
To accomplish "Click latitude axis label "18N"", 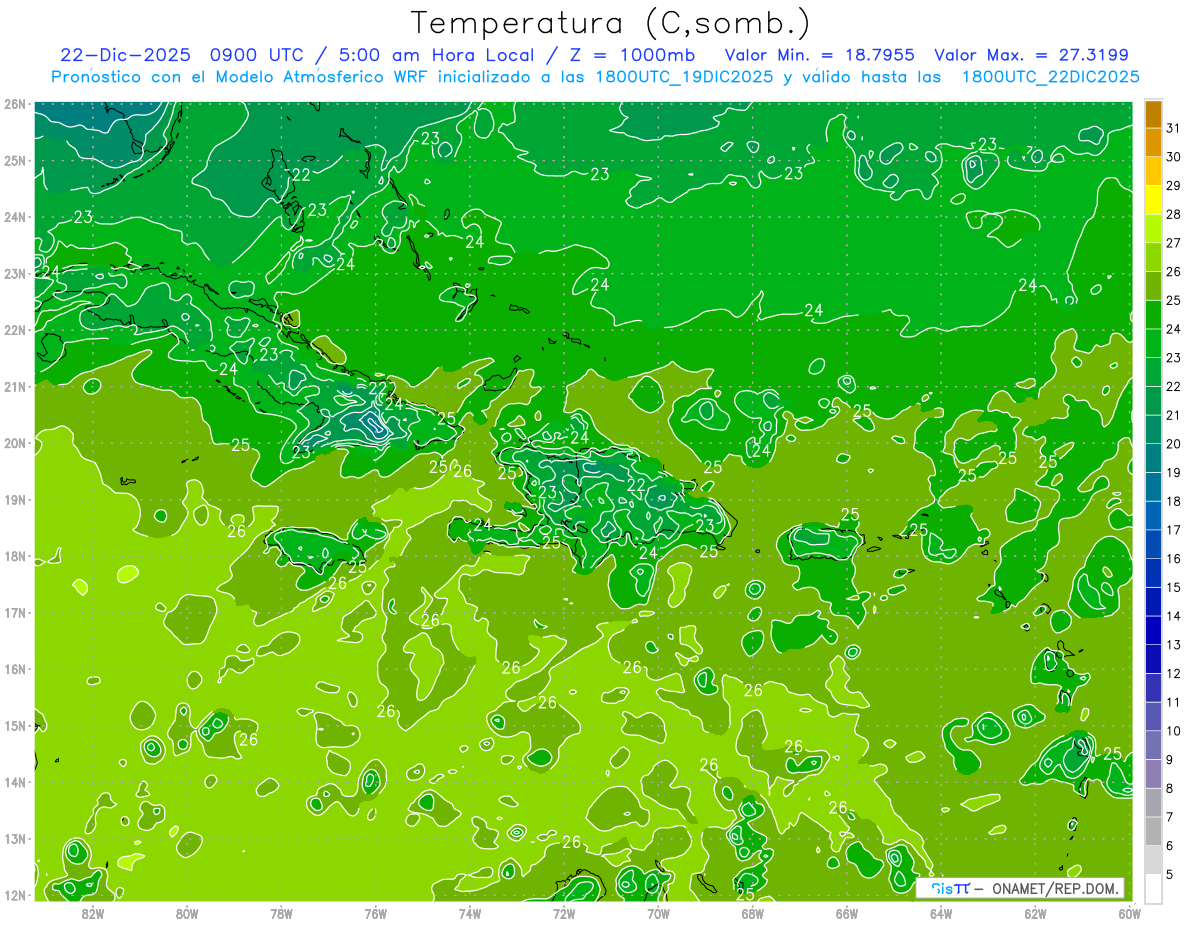I will tap(14, 556).
